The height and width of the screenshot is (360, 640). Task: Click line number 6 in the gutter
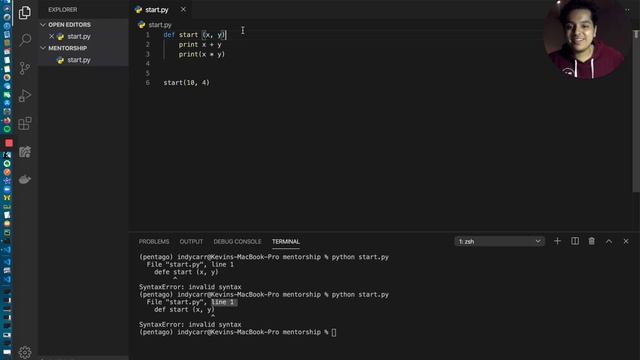click(x=148, y=82)
